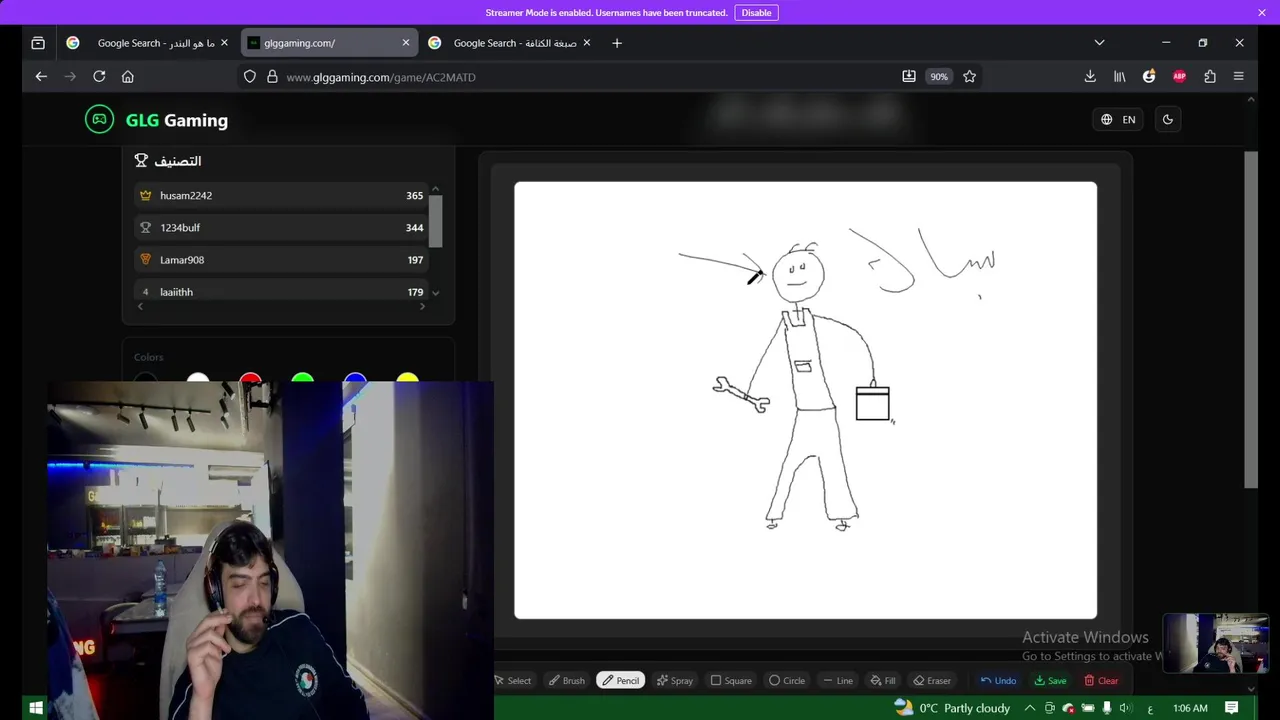Click the GLG Gaming logo
Screen dimensions: 1280x720
157,120
